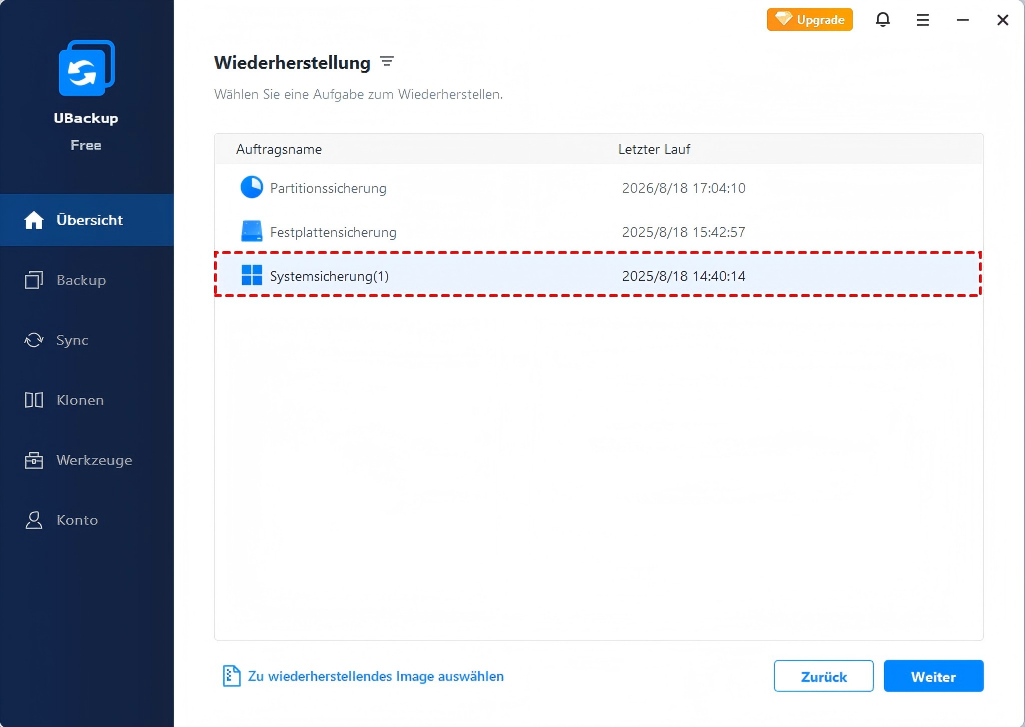
Task: Click the Systemsicherung Windows logo icon
Action: tap(251, 276)
